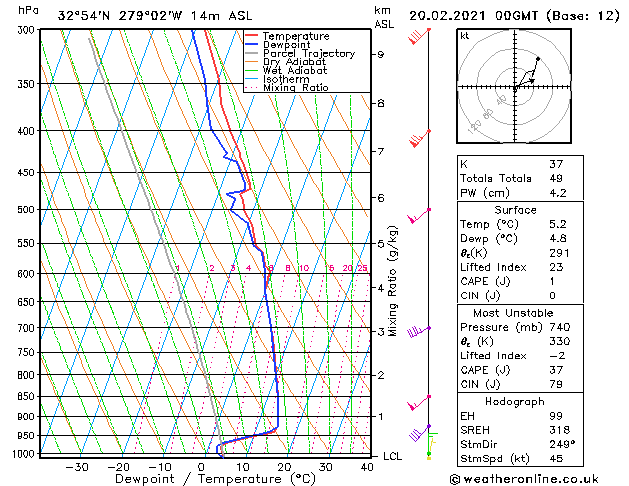
Task: Click the LCL marker label
Action: pyautogui.click(x=392, y=456)
